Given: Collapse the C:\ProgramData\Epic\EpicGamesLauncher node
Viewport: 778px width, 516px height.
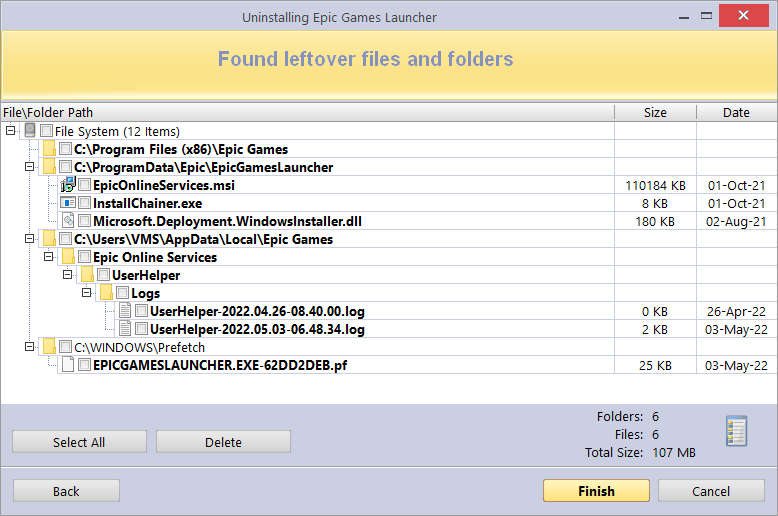Looking at the screenshot, I should 29,167.
